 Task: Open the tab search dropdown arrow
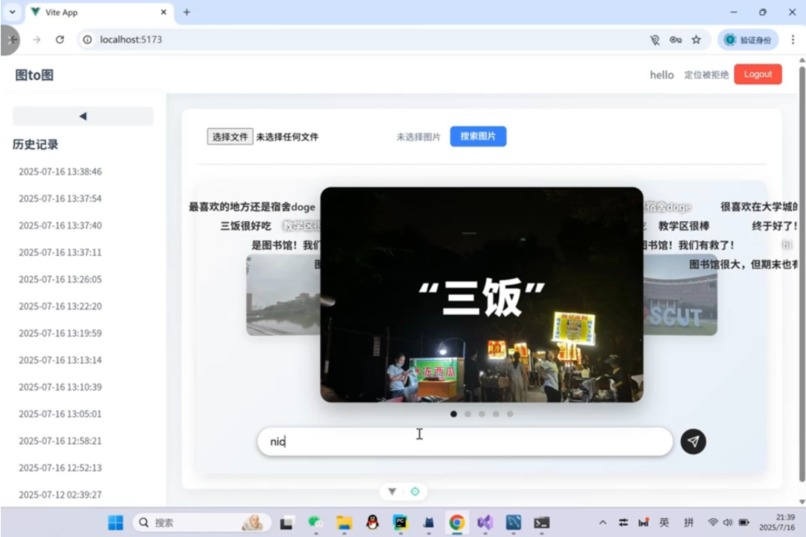click(x=12, y=12)
